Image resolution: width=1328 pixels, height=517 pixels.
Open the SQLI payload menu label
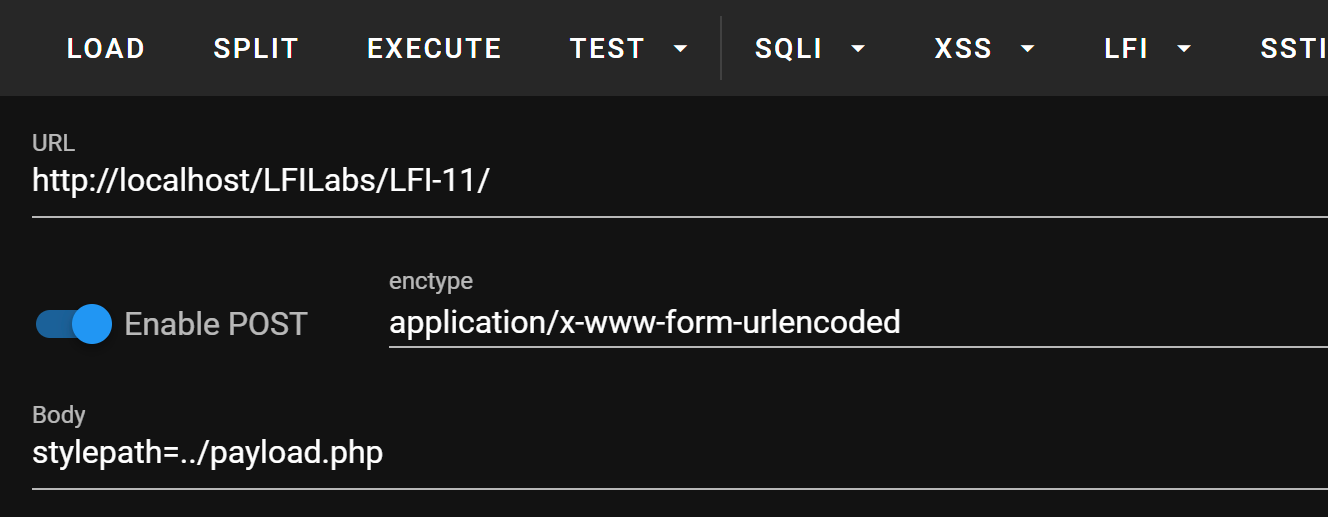tap(789, 48)
